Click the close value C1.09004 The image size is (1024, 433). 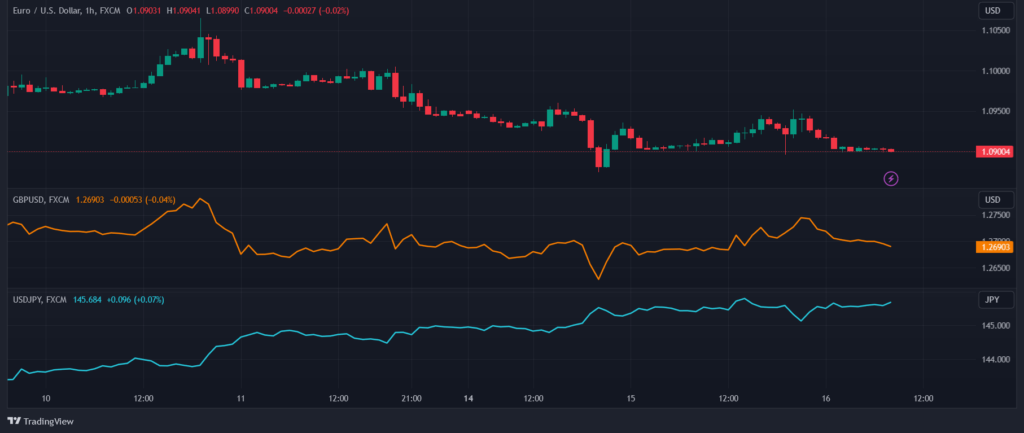tap(261, 11)
